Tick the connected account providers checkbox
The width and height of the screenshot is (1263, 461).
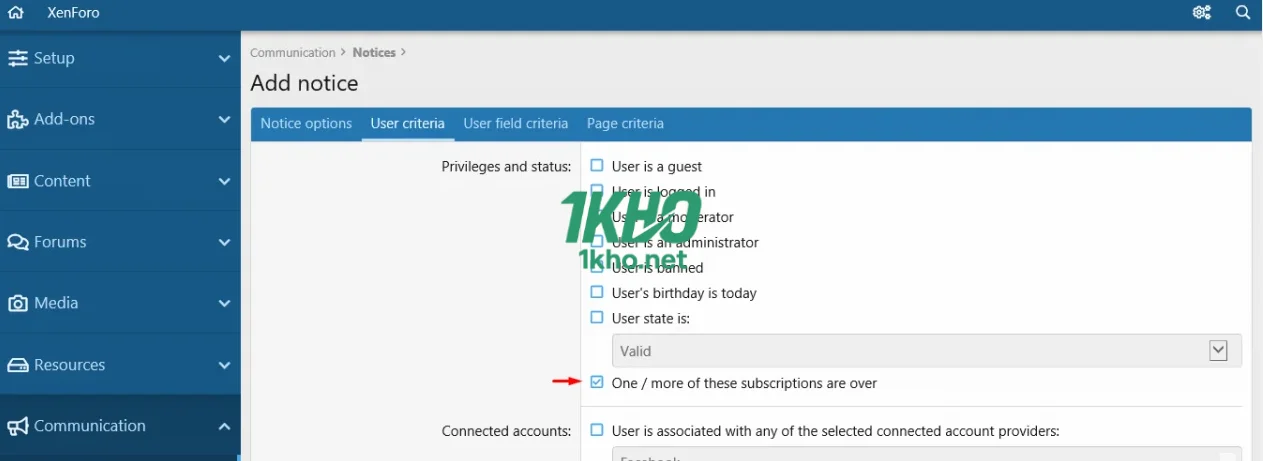click(597, 430)
